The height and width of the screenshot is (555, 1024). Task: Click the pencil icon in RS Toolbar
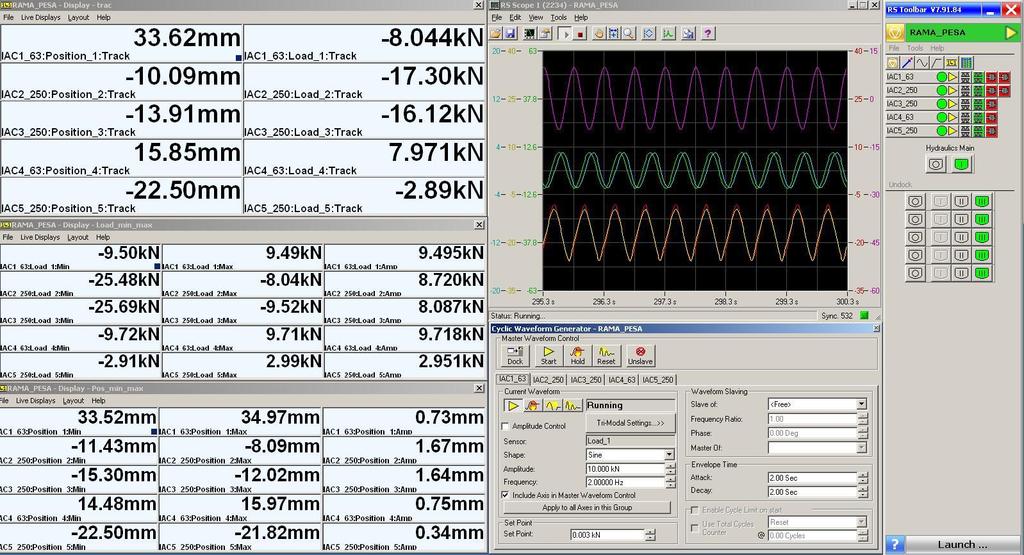pyautogui.click(x=907, y=63)
